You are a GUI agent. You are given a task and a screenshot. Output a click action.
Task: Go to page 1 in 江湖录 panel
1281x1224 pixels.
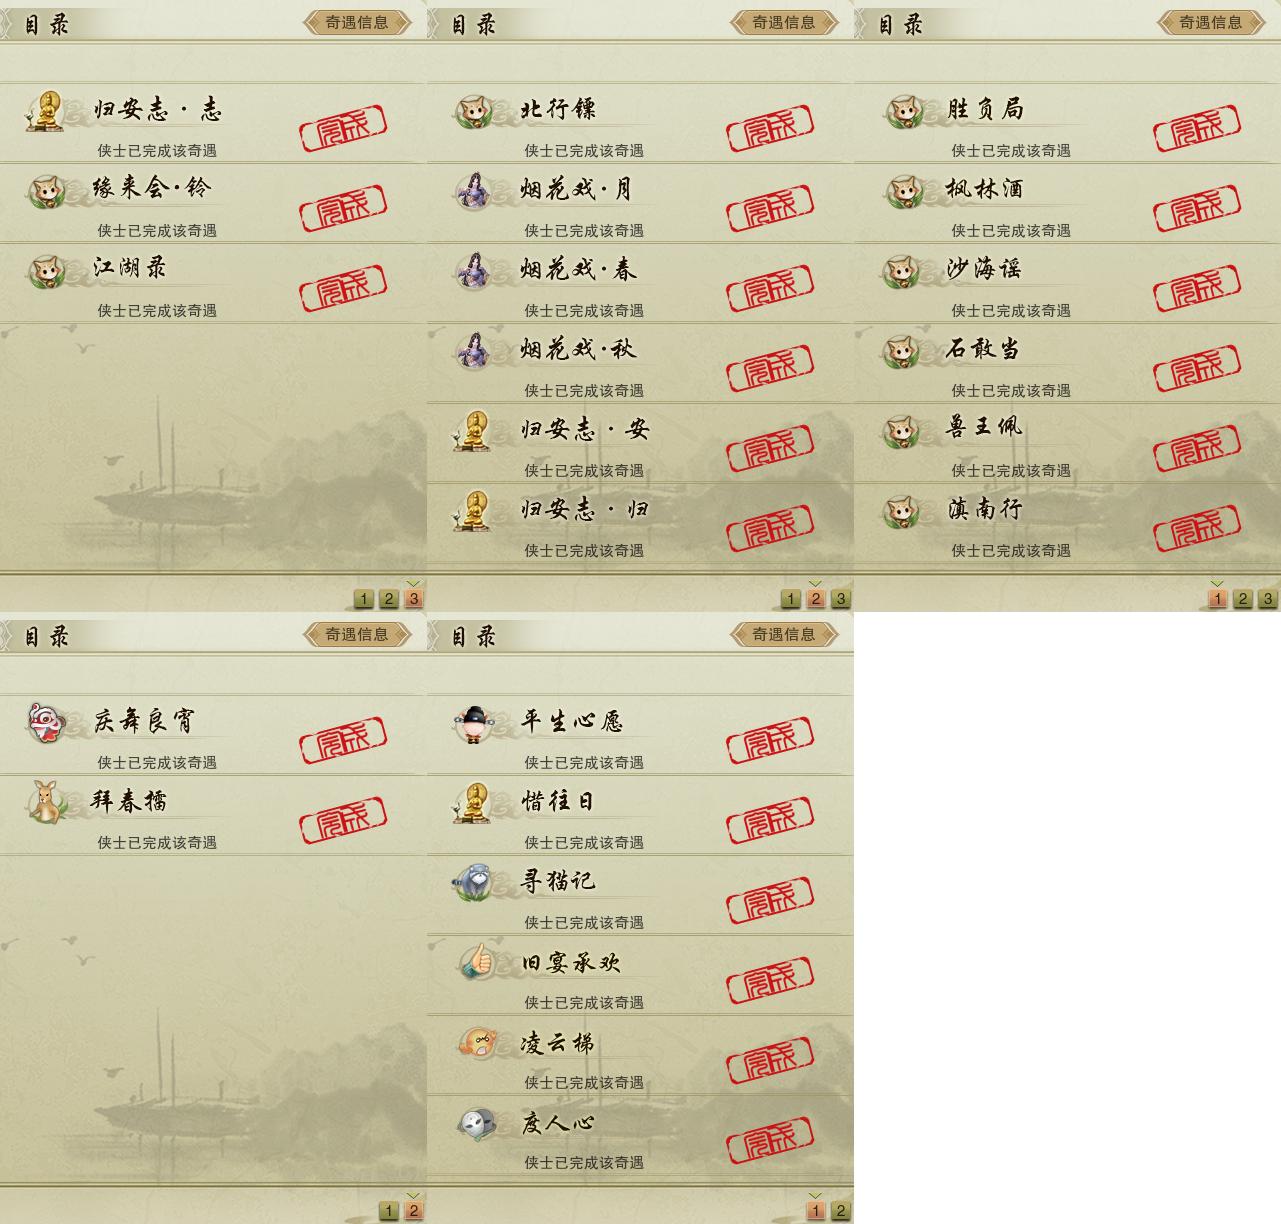point(364,599)
